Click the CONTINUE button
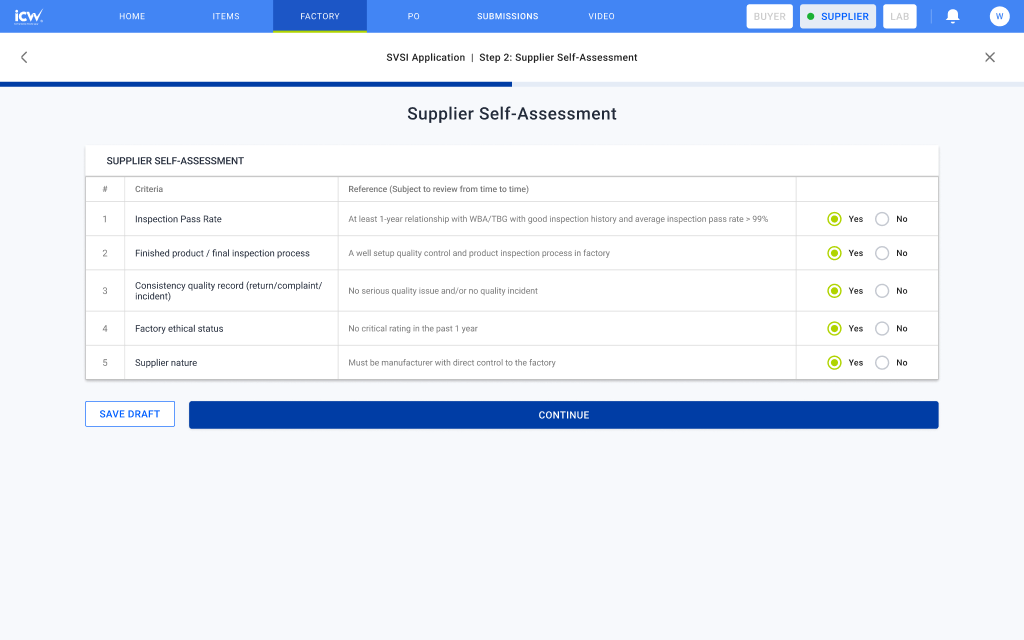 [564, 415]
